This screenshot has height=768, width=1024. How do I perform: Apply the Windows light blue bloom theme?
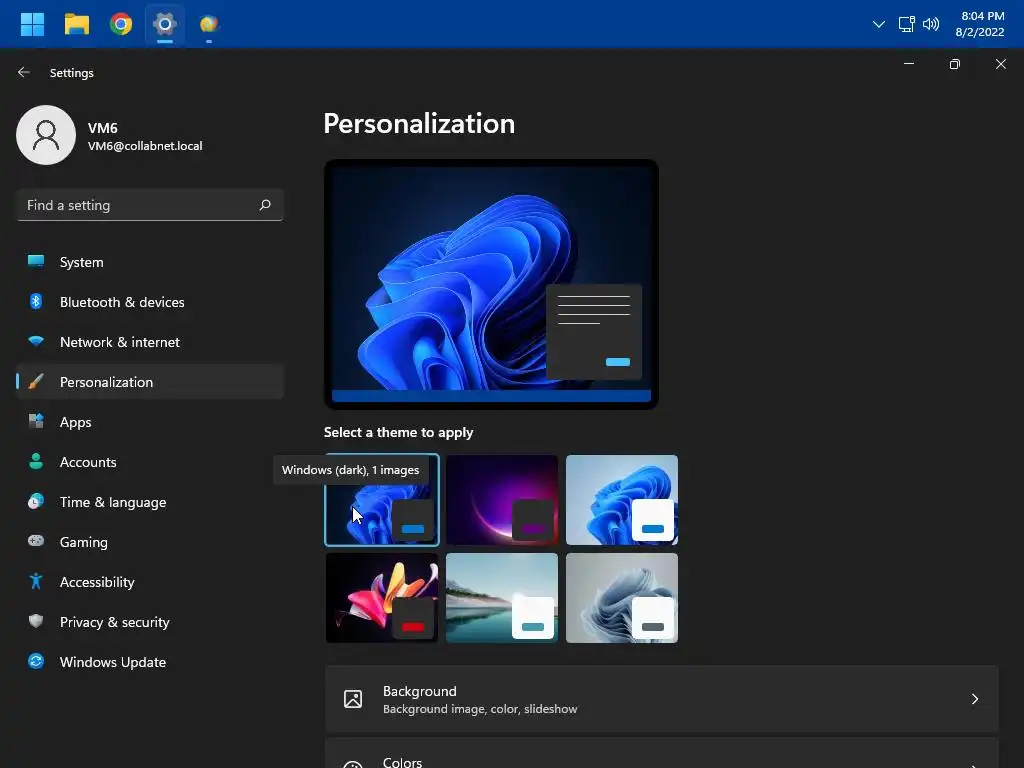622,500
